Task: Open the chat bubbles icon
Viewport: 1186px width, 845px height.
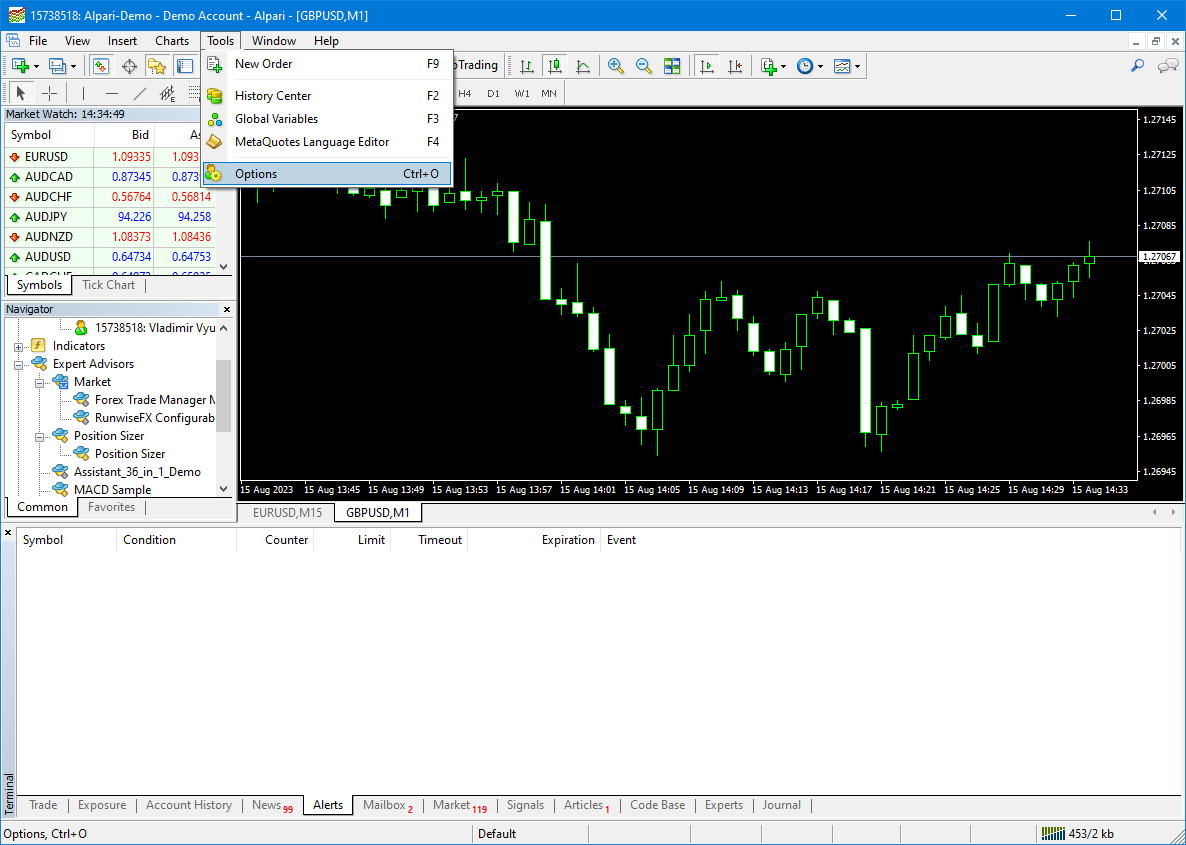Action: 1168,66
